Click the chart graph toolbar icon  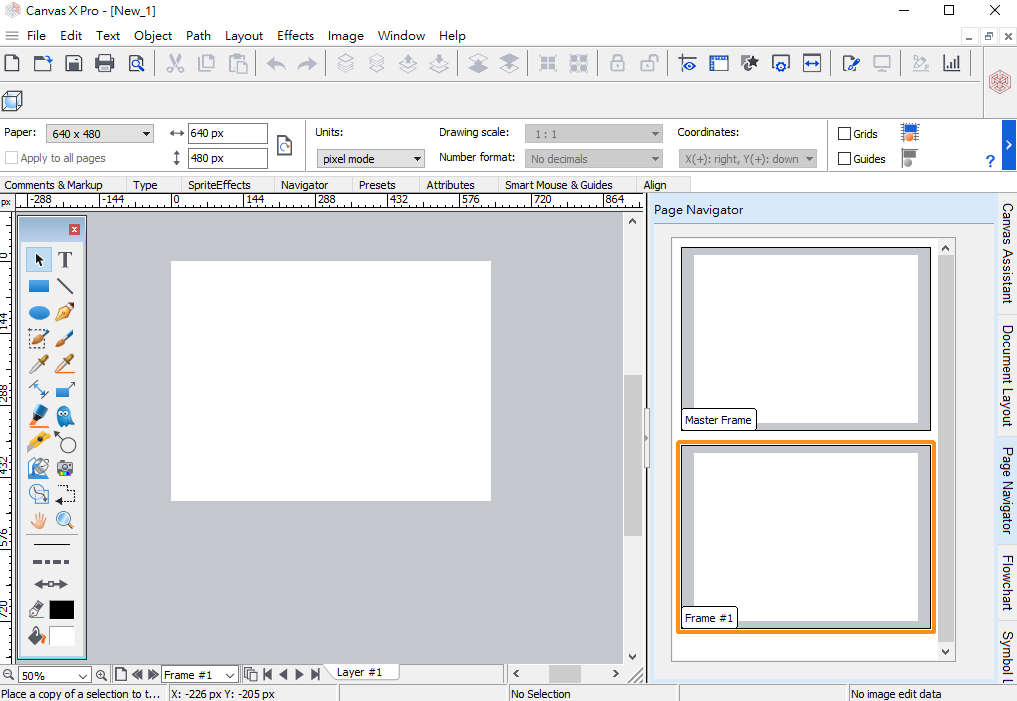(x=951, y=63)
